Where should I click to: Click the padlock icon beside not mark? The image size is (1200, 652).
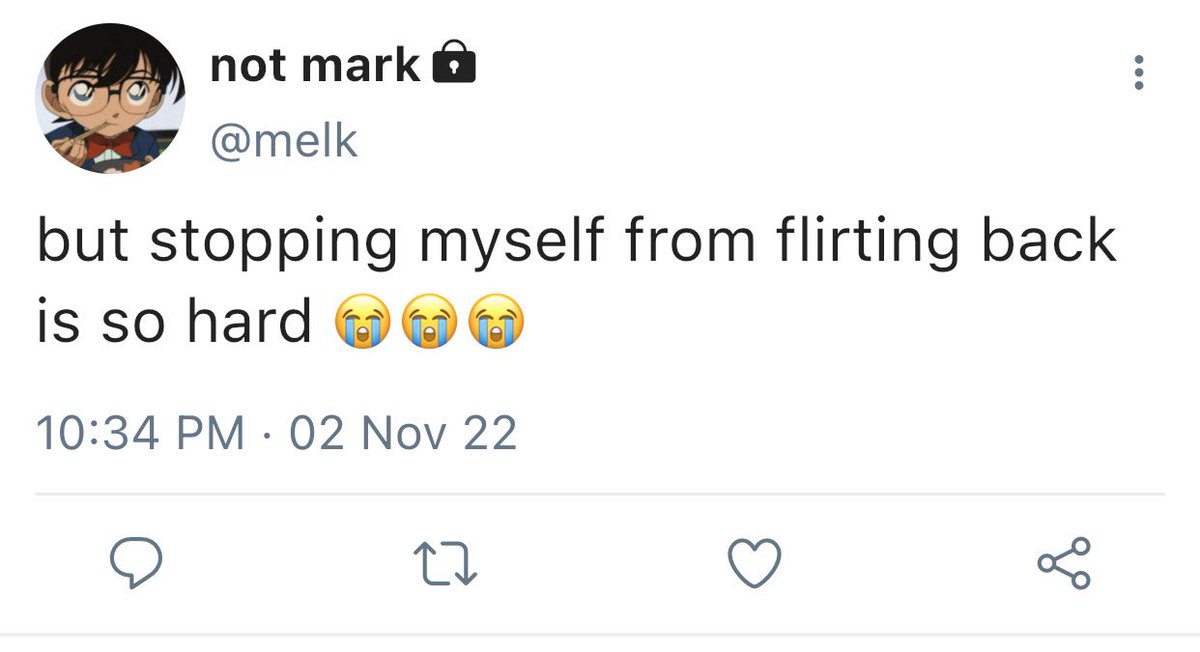[x=453, y=66]
